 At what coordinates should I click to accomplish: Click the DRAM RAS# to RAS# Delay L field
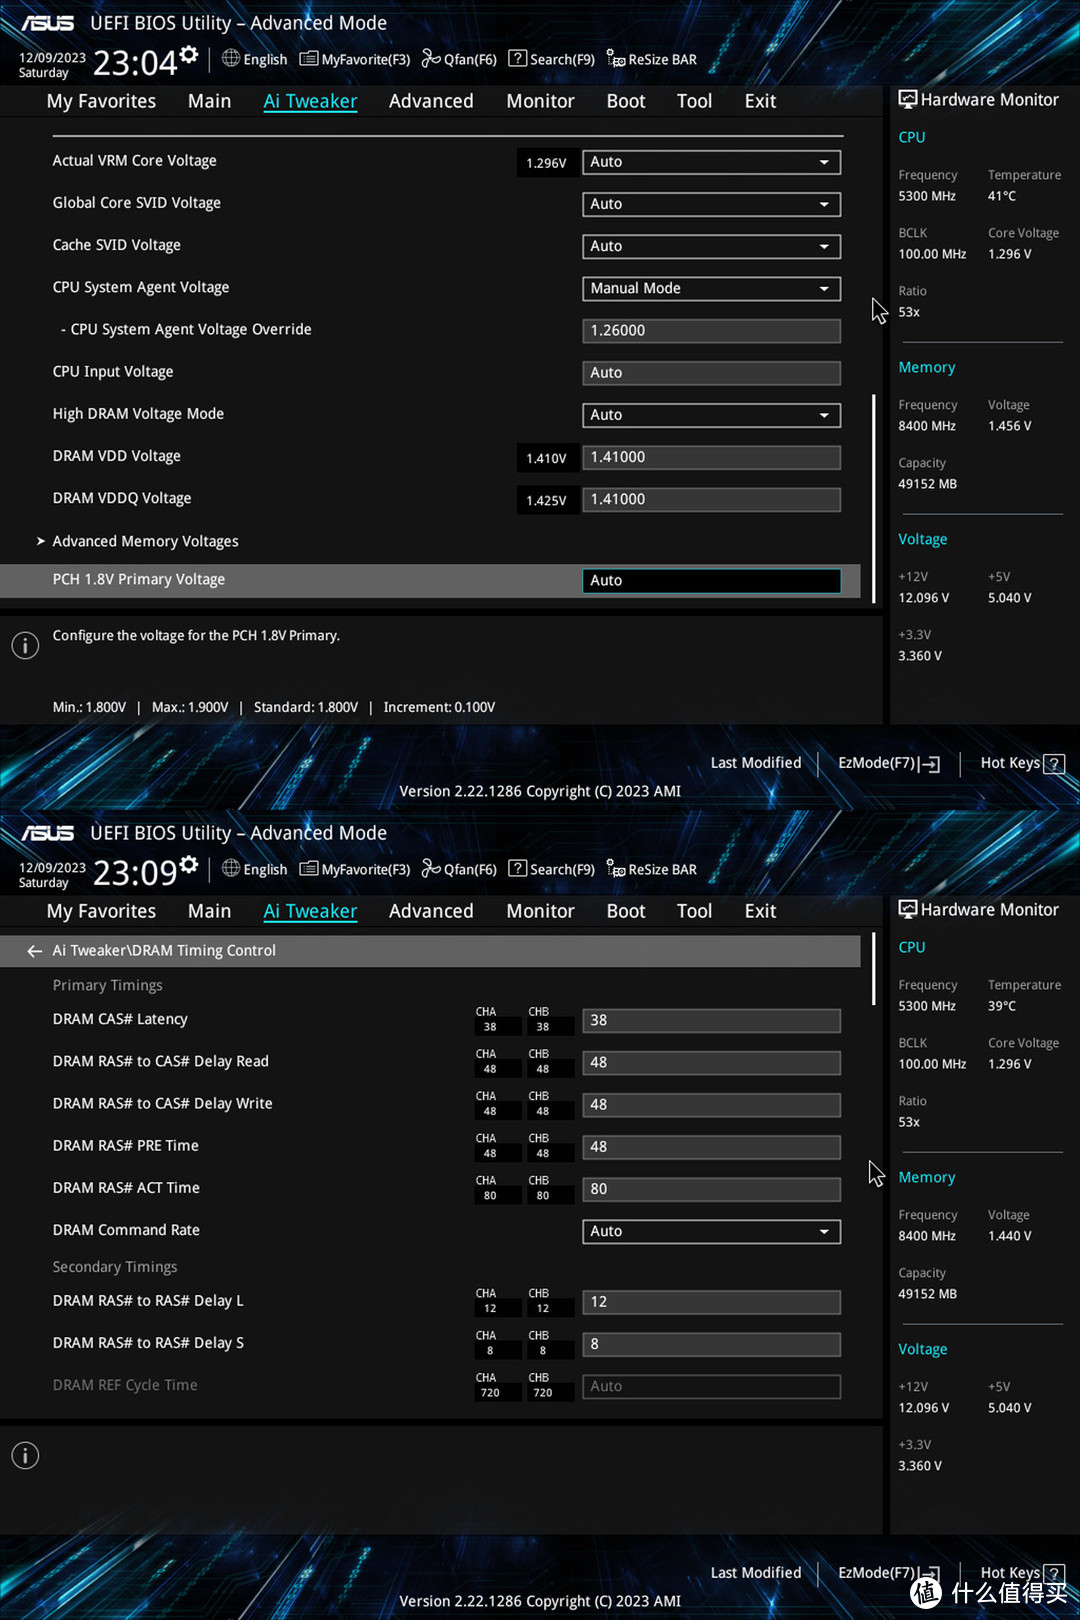click(711, 1302)
